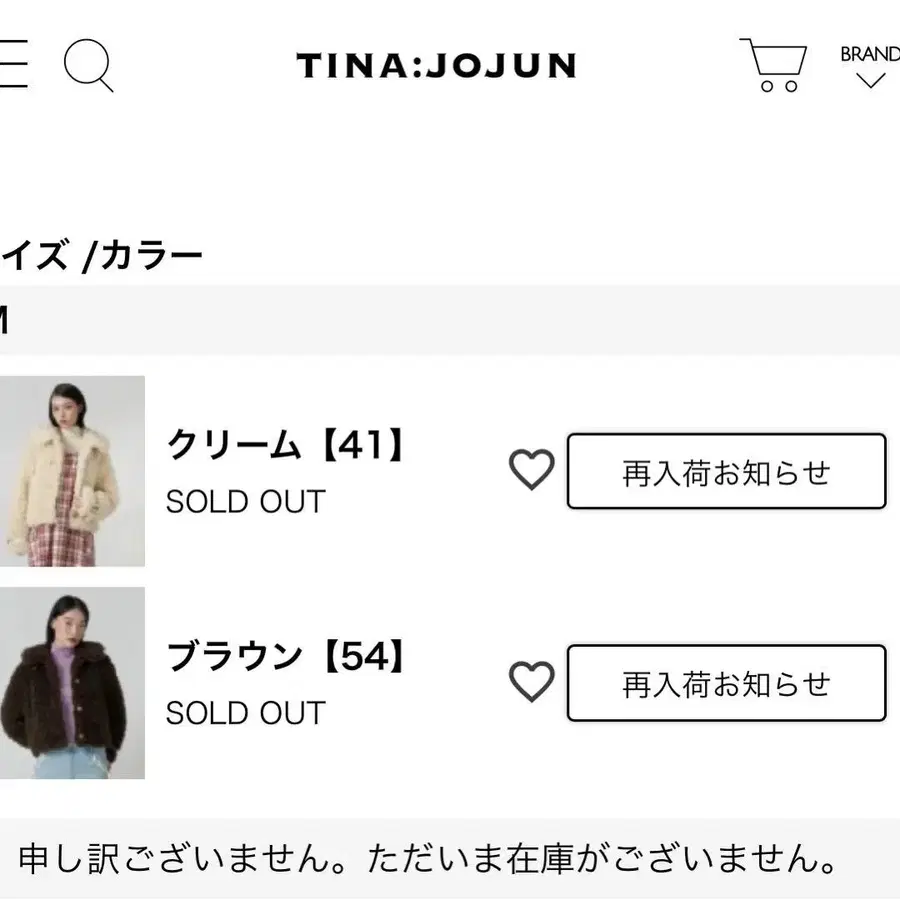Favorite the brown color with heart icon
This screenshot has height=900, width=900.
pyautogui.click(x=531, y=681)
